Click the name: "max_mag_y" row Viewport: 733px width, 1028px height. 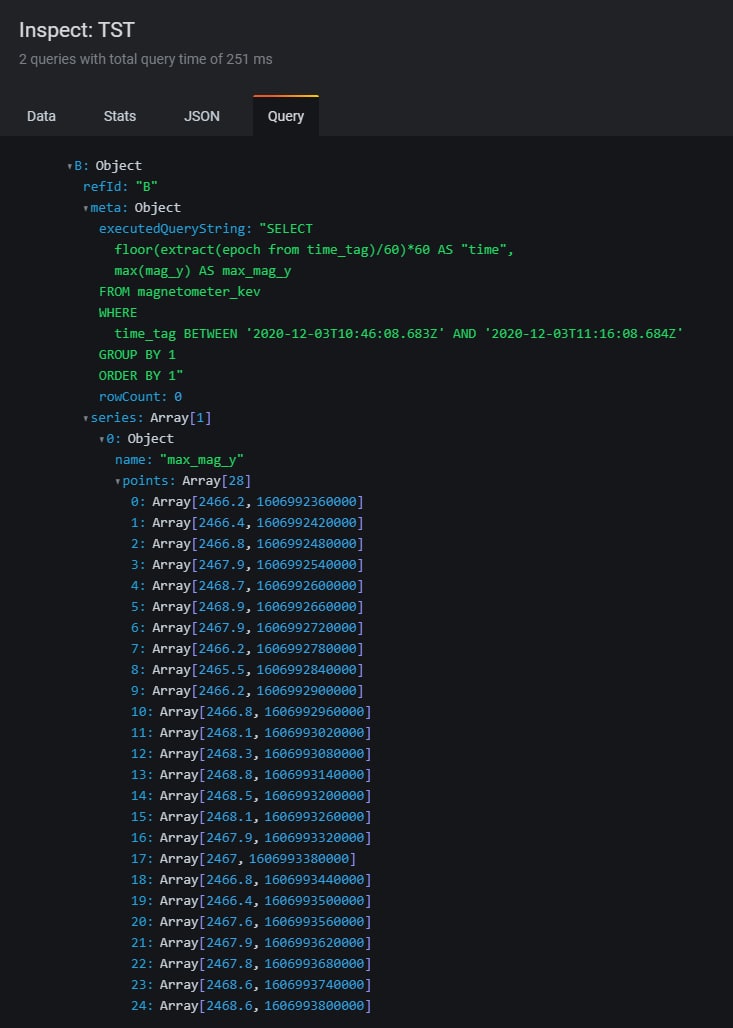pos(179,460)
